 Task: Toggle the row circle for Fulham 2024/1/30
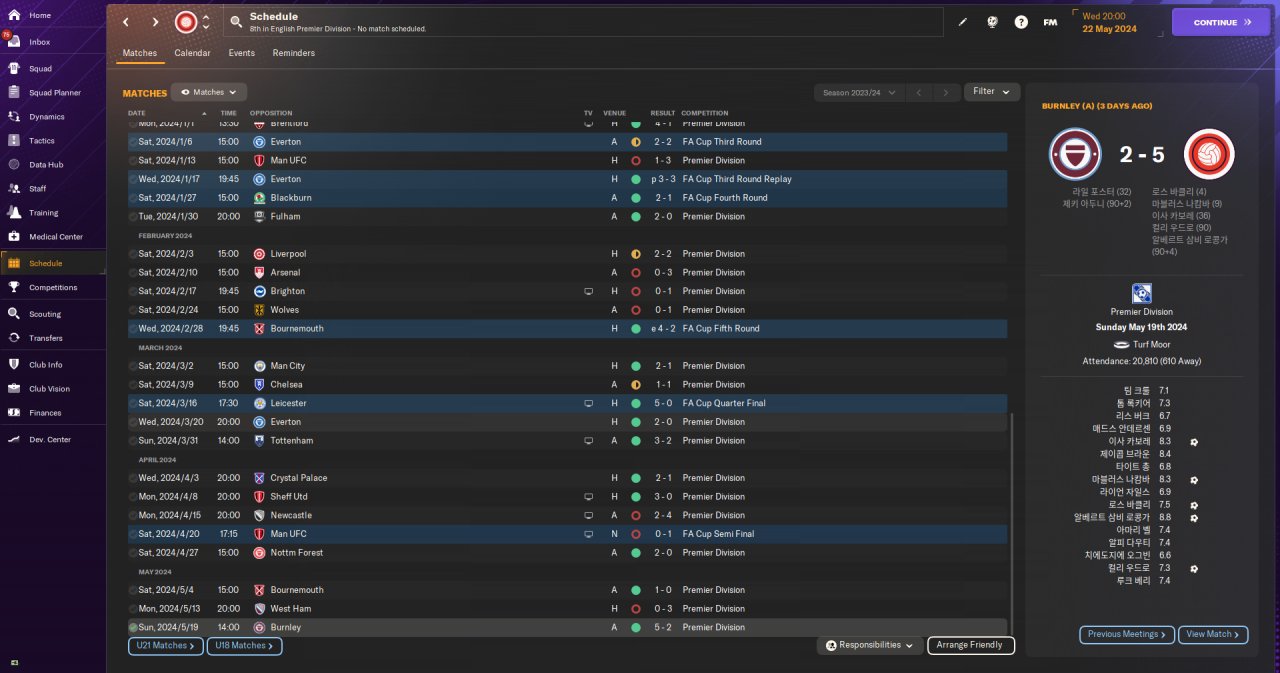(x=133, y=217)
